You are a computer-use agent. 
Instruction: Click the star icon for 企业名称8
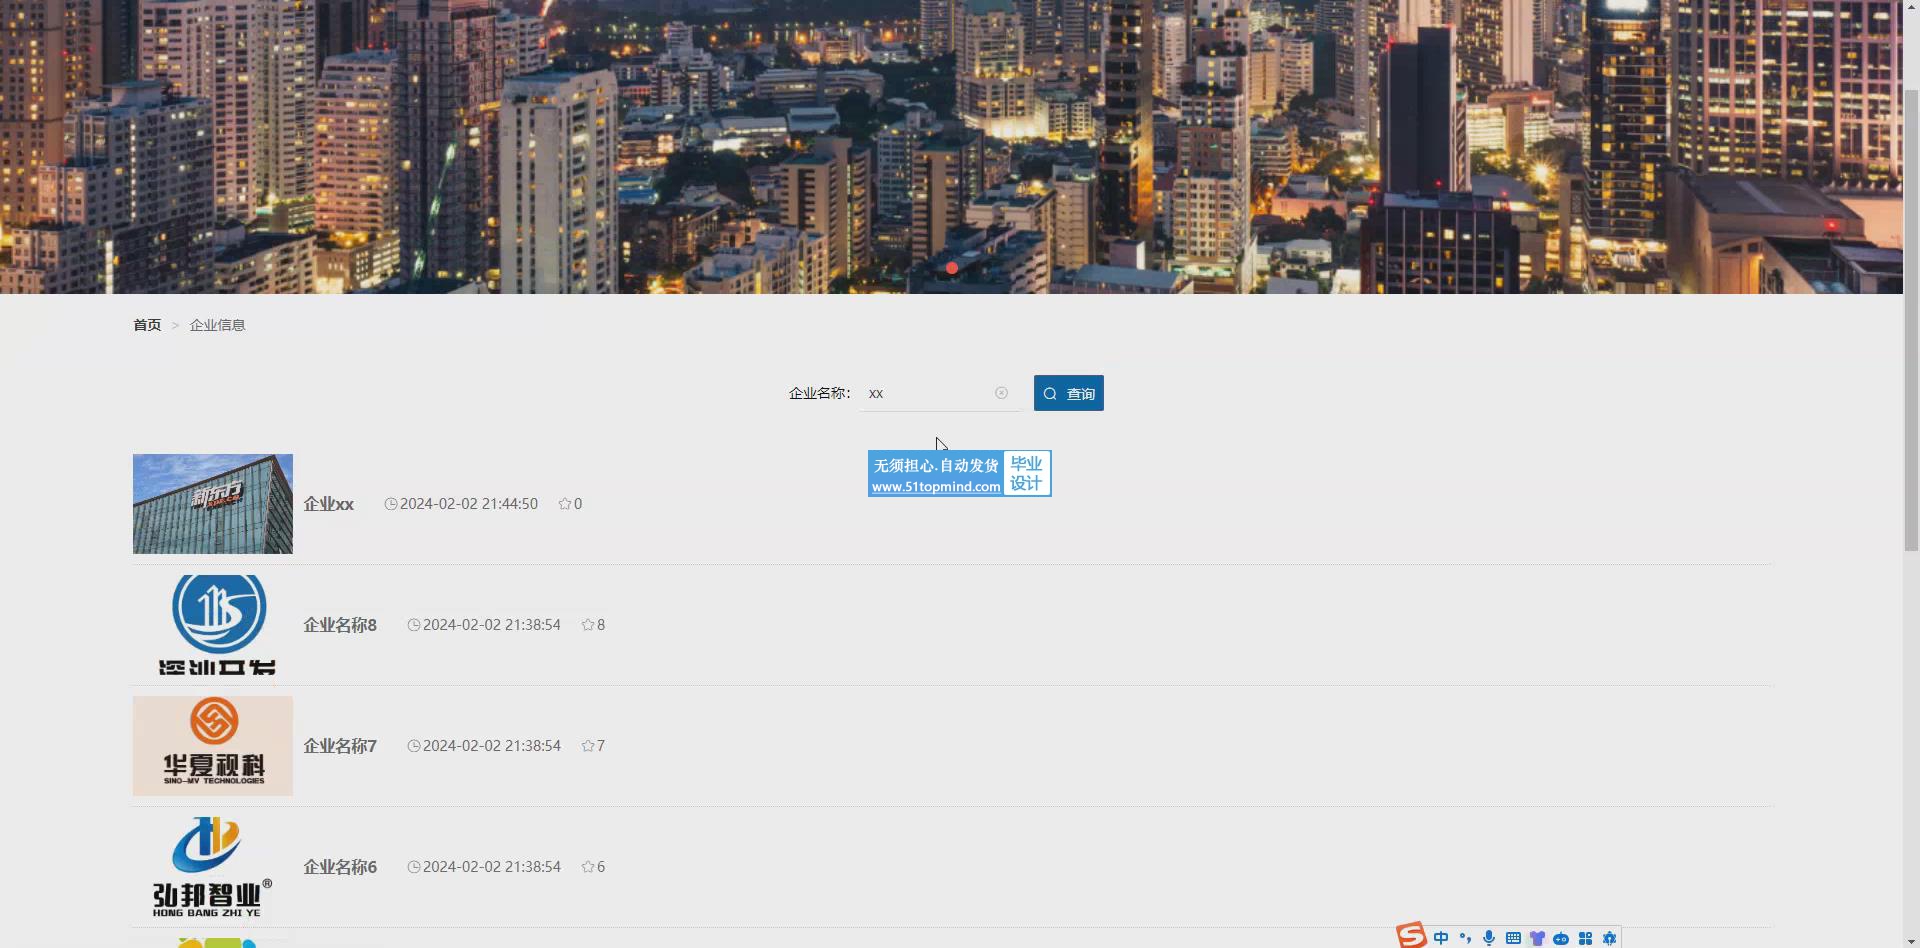pos(588,625)
